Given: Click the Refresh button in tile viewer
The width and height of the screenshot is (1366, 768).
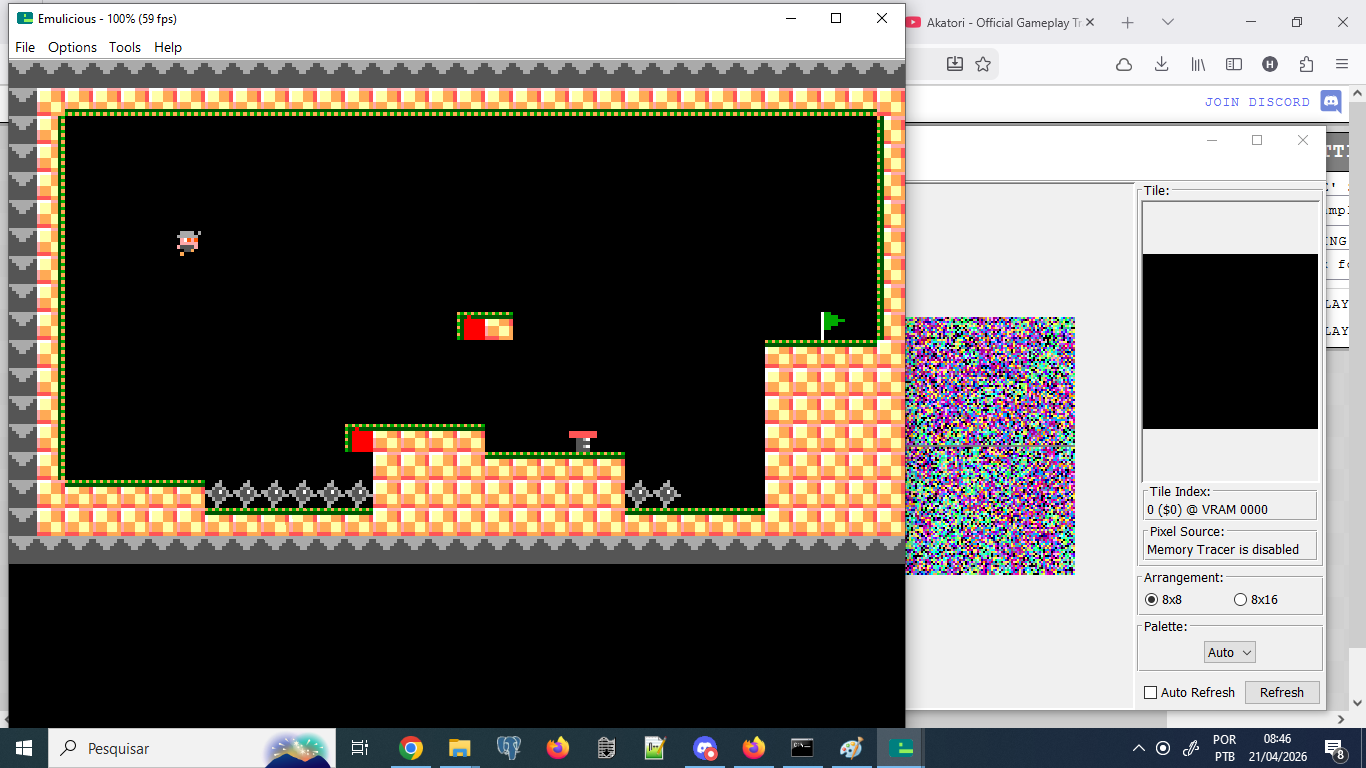Looking at the screenshot, I should point(1282,692).
